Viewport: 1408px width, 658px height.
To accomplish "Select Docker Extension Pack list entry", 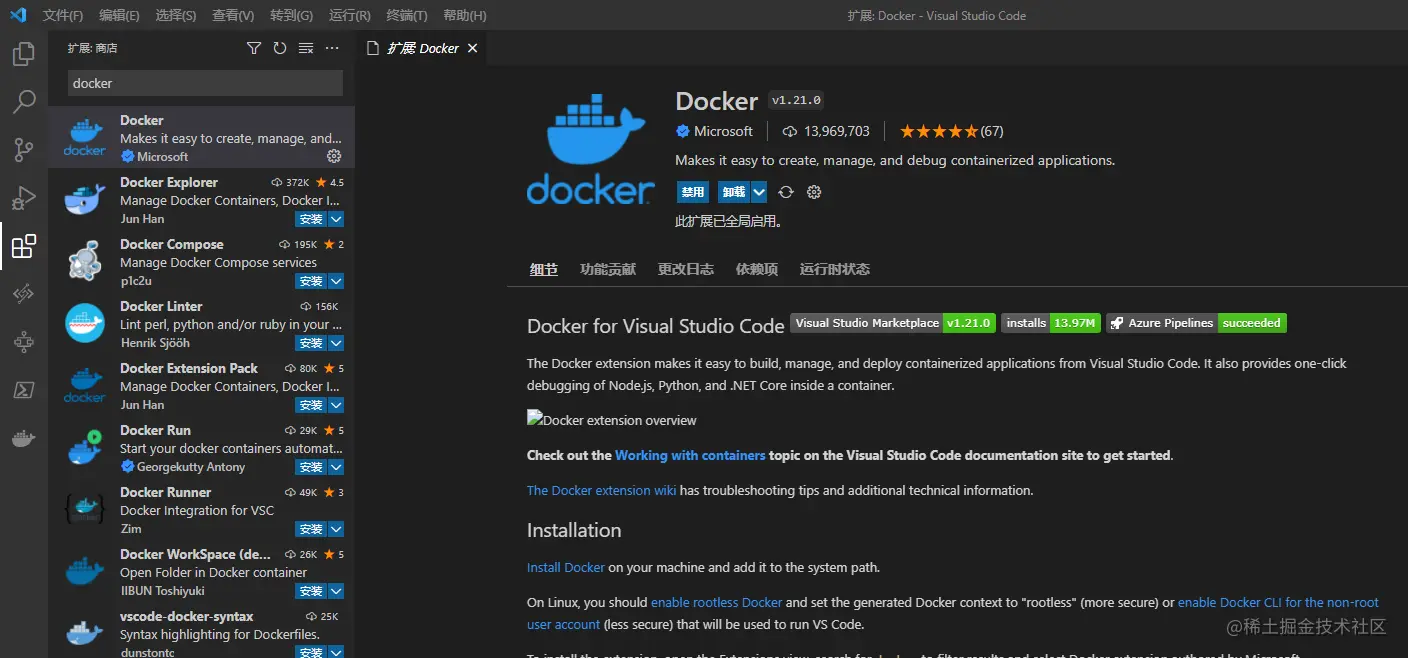I will pos(201,385).
